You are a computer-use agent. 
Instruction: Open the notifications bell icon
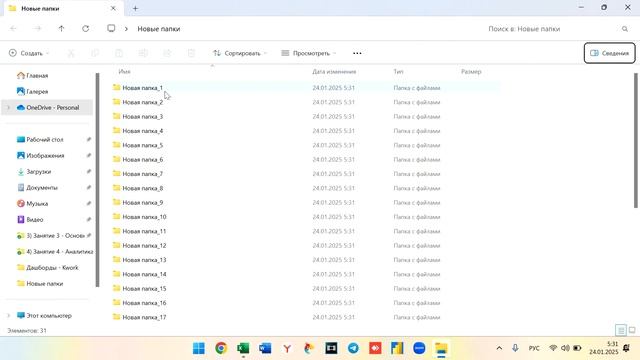tap(627, 348)
